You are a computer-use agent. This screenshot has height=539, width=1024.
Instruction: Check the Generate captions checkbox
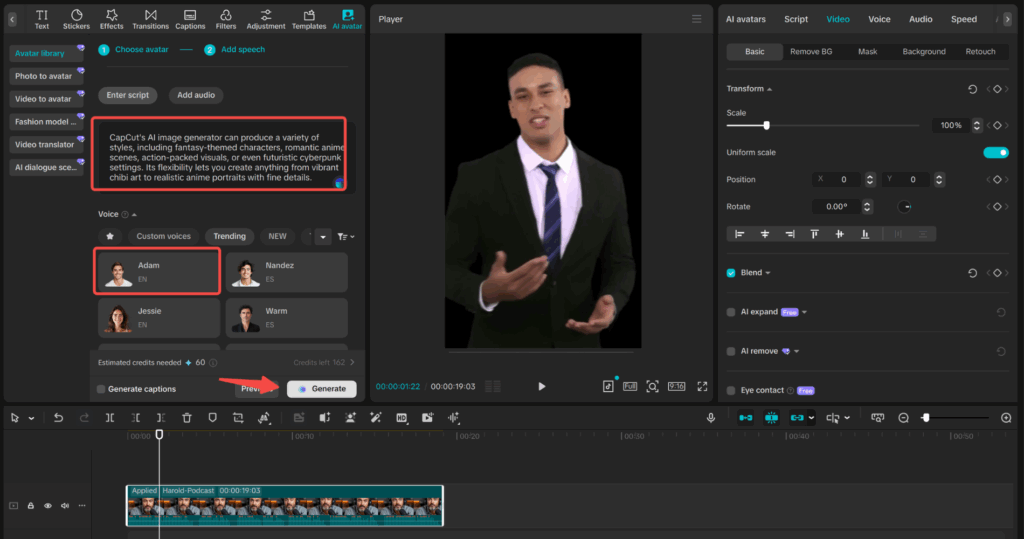tap(101, 389)
